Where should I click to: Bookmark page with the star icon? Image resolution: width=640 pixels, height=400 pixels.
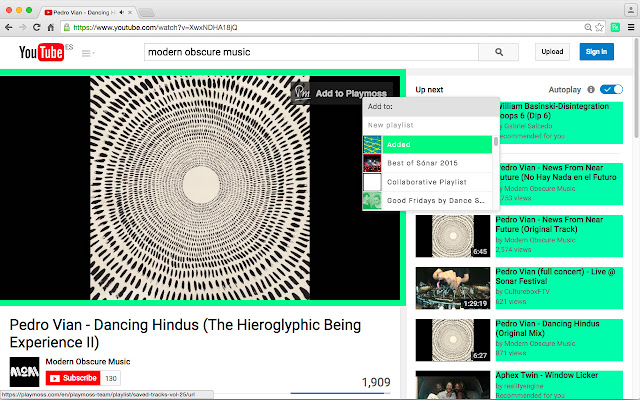[x=599, y=27]
